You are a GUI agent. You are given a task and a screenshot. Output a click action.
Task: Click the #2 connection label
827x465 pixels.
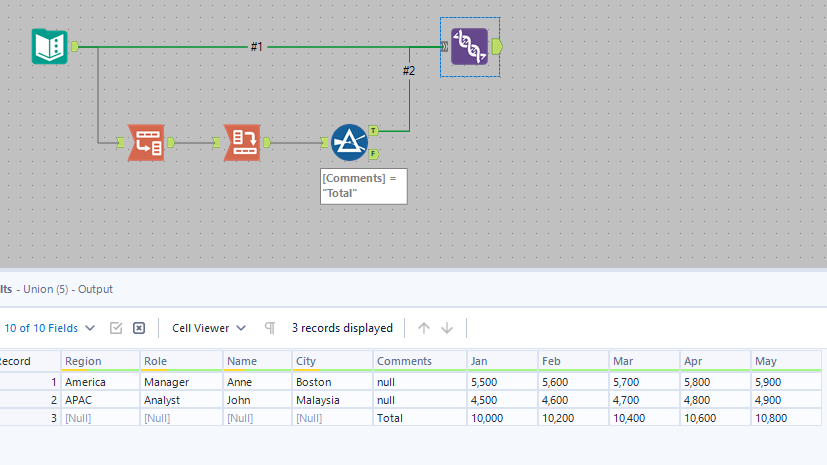click(x=409, y=71)
